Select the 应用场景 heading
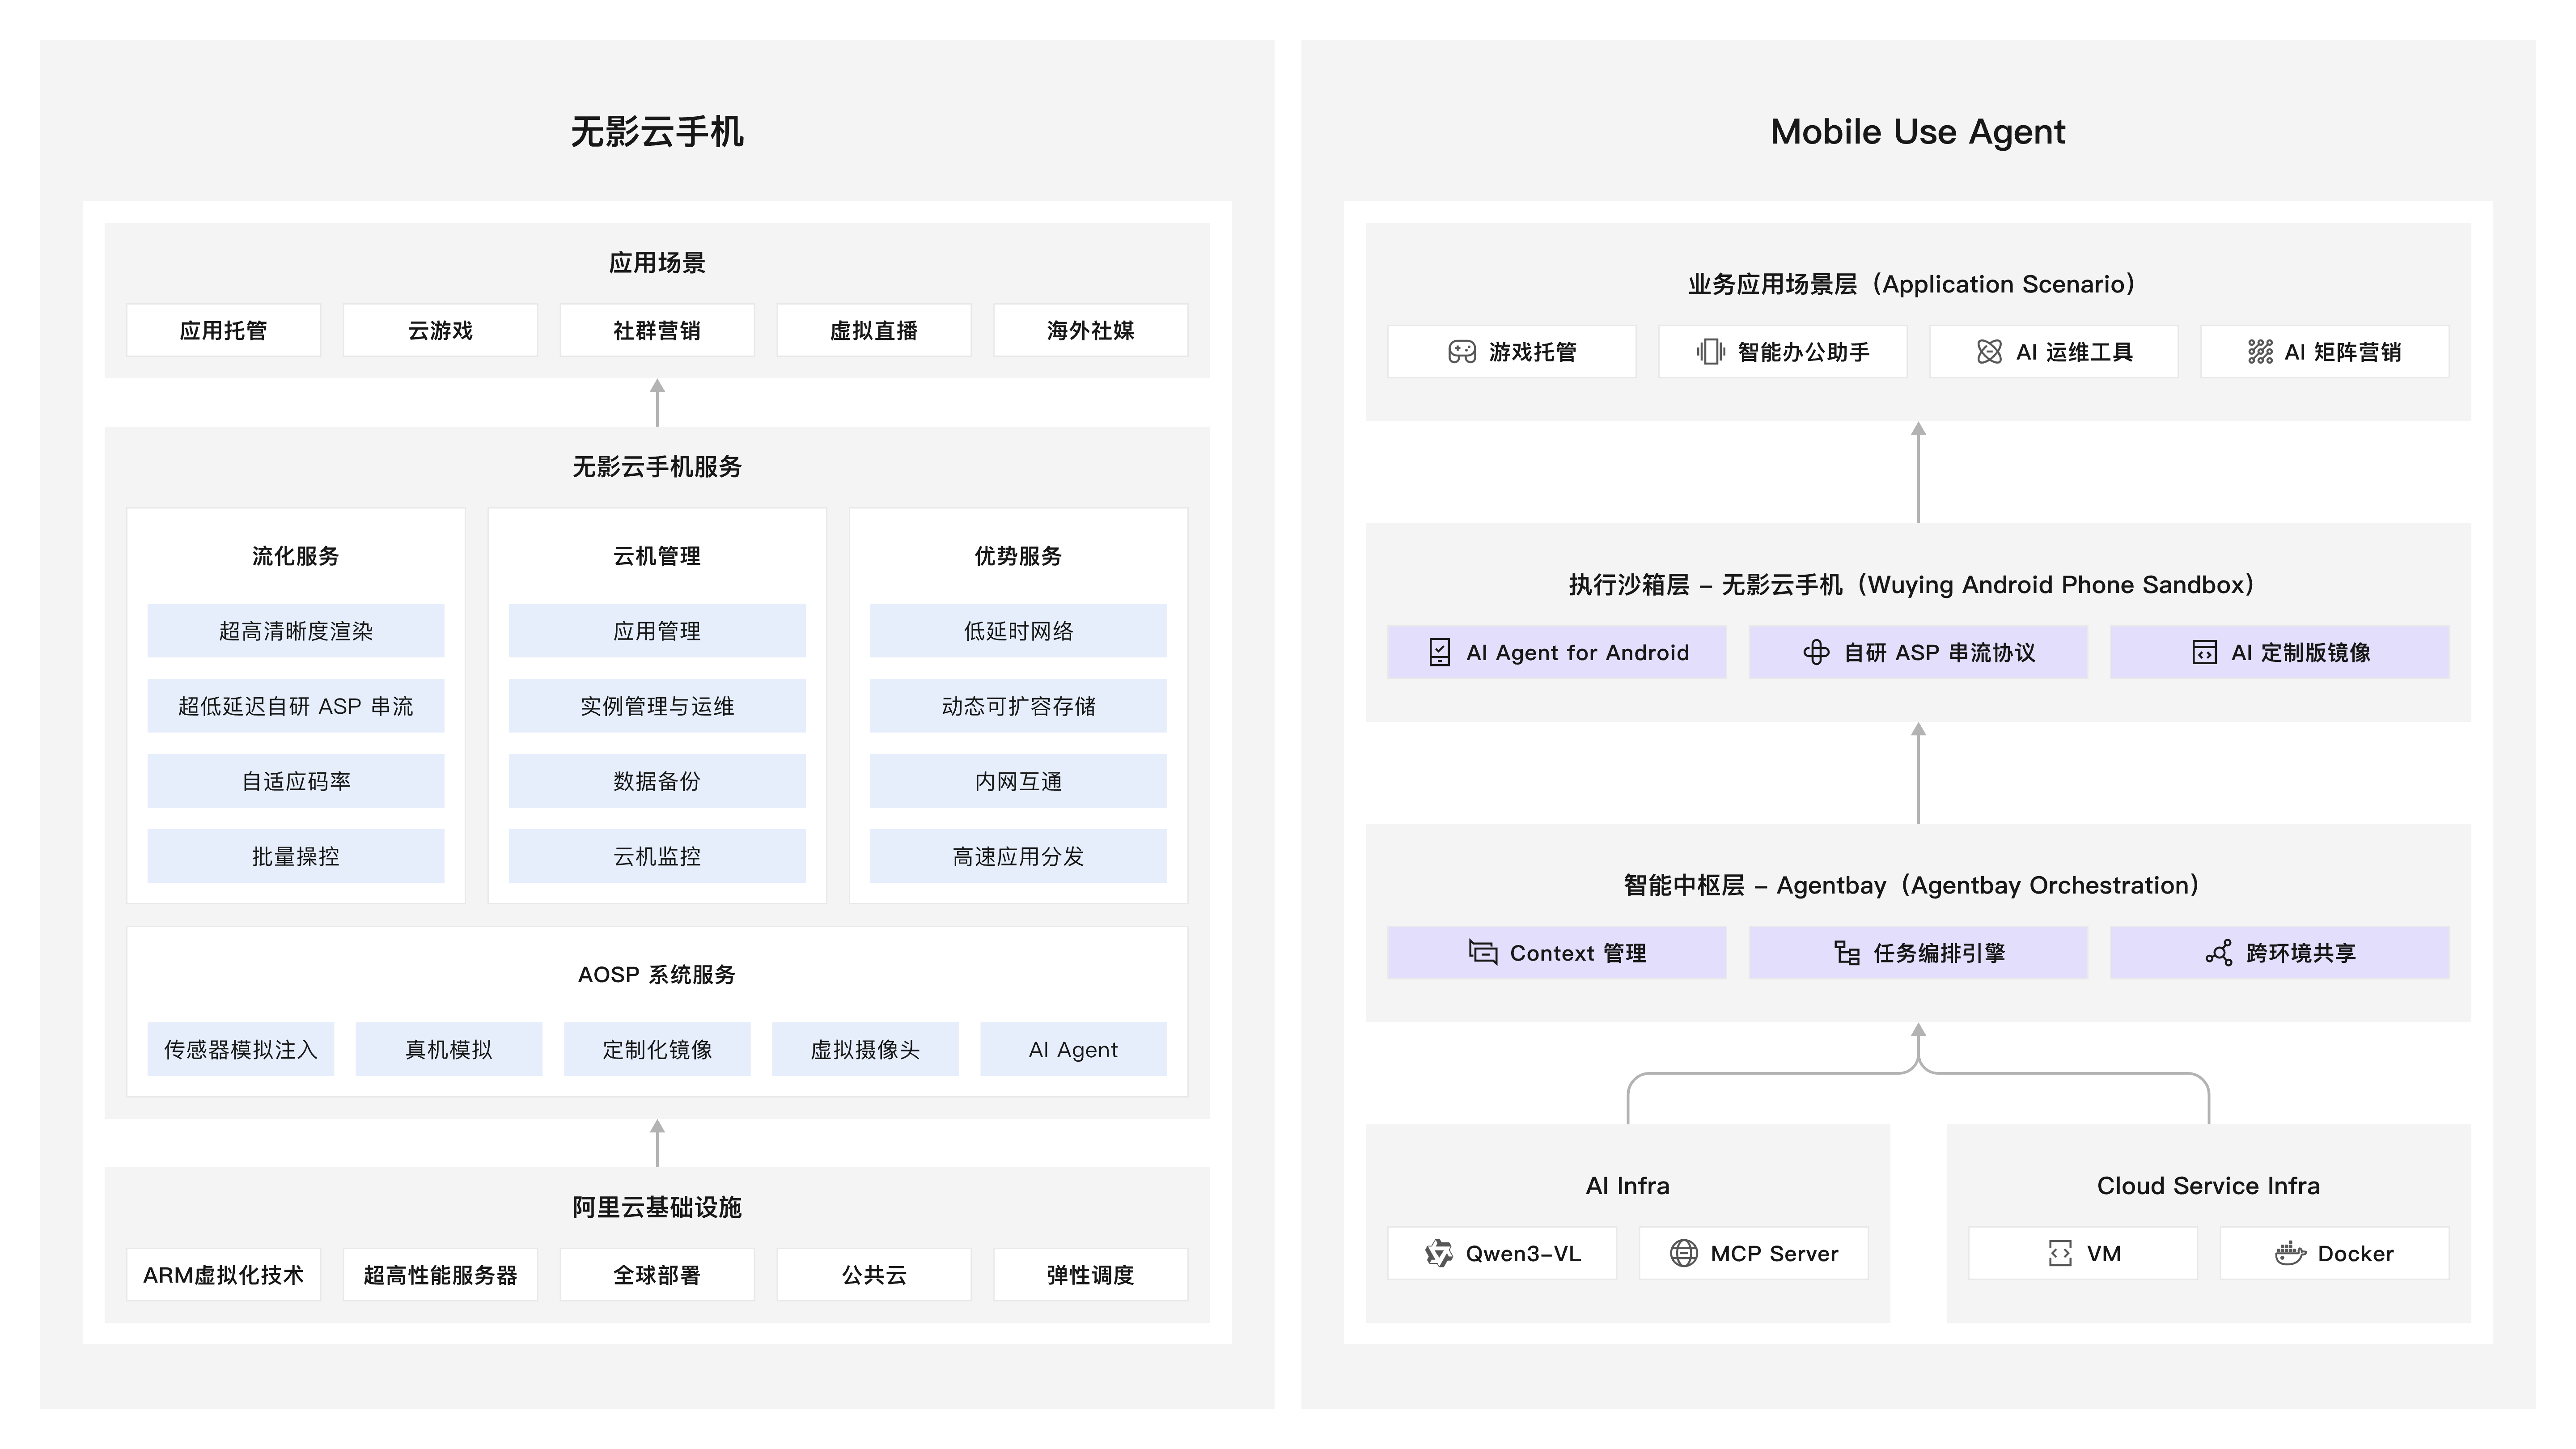2576x1449 pixels. click(x=657, y=262)
